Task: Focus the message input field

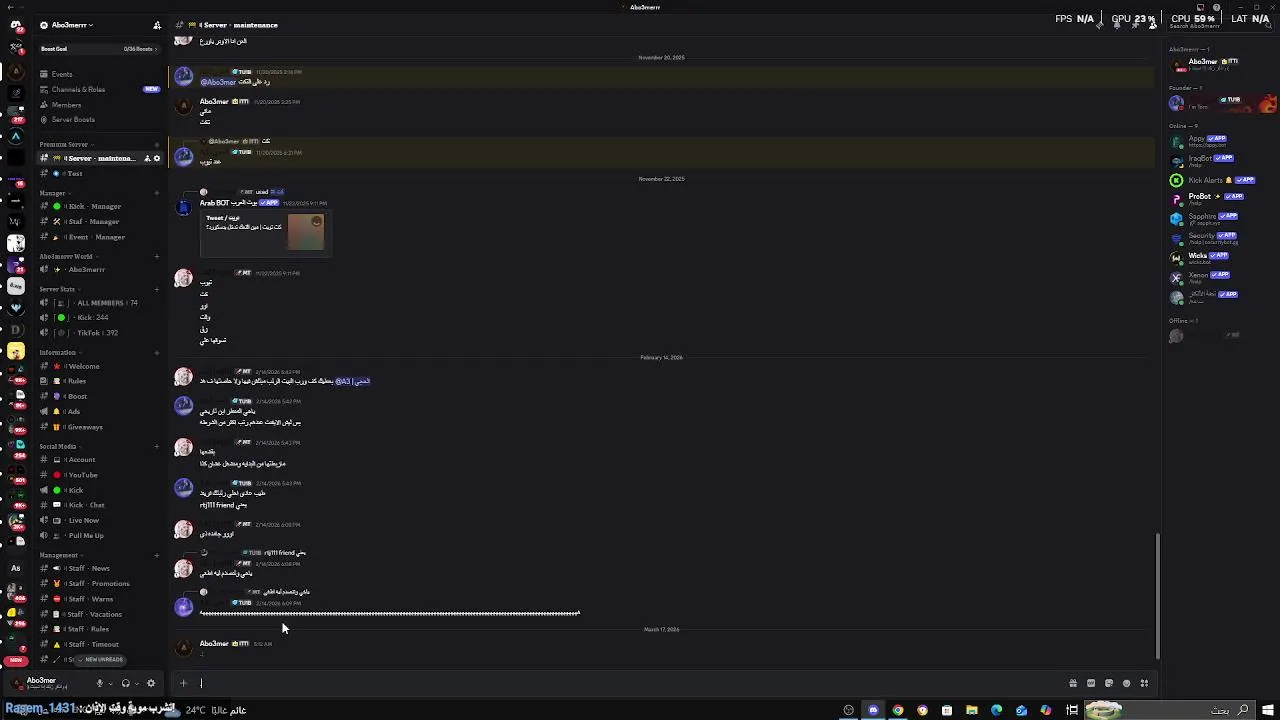Action: [x=630, y=683]
